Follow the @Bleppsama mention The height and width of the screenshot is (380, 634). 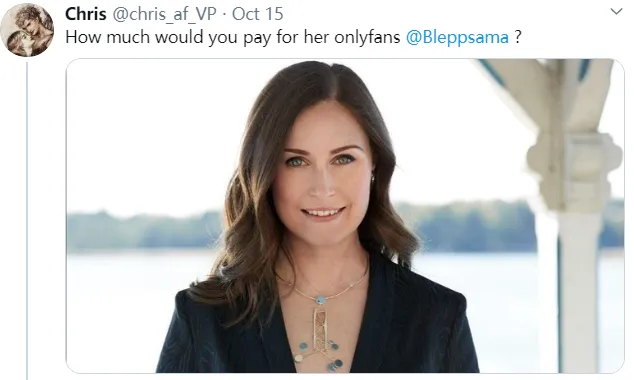[457, 37]
